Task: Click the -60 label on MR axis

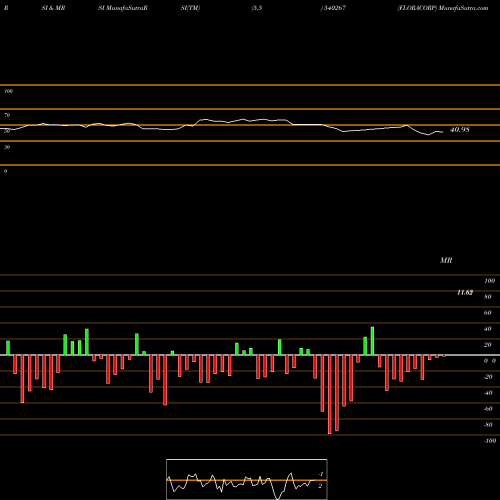Action: 488,409
